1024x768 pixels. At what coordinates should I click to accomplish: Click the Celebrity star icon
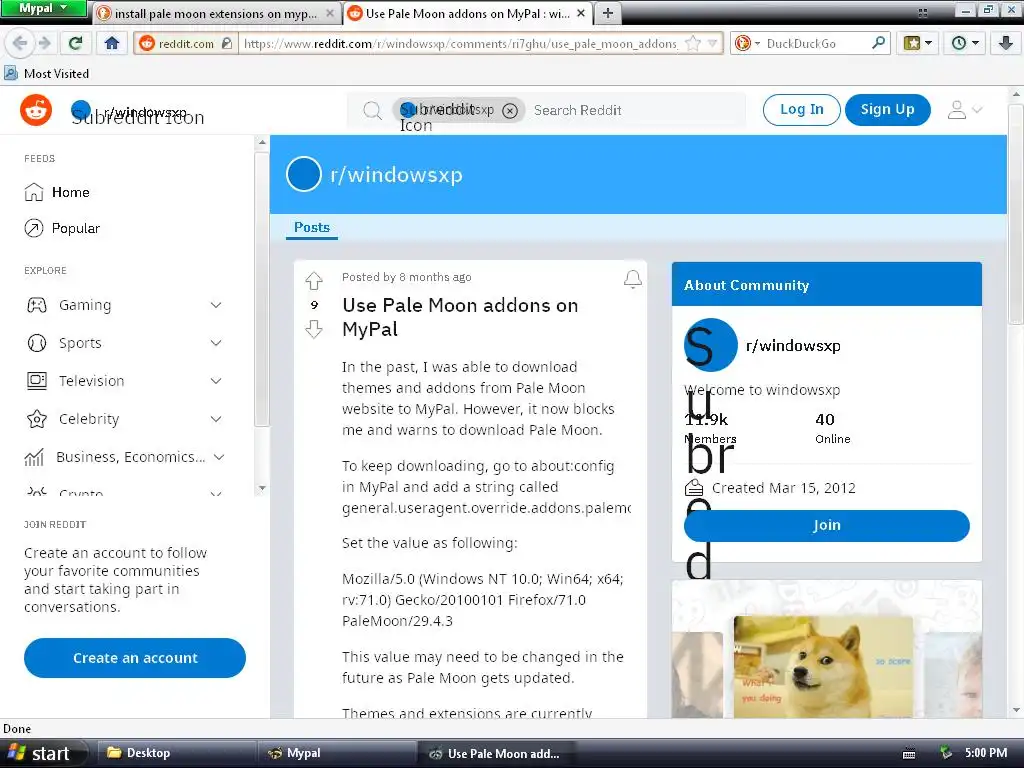tap(37, 419)
